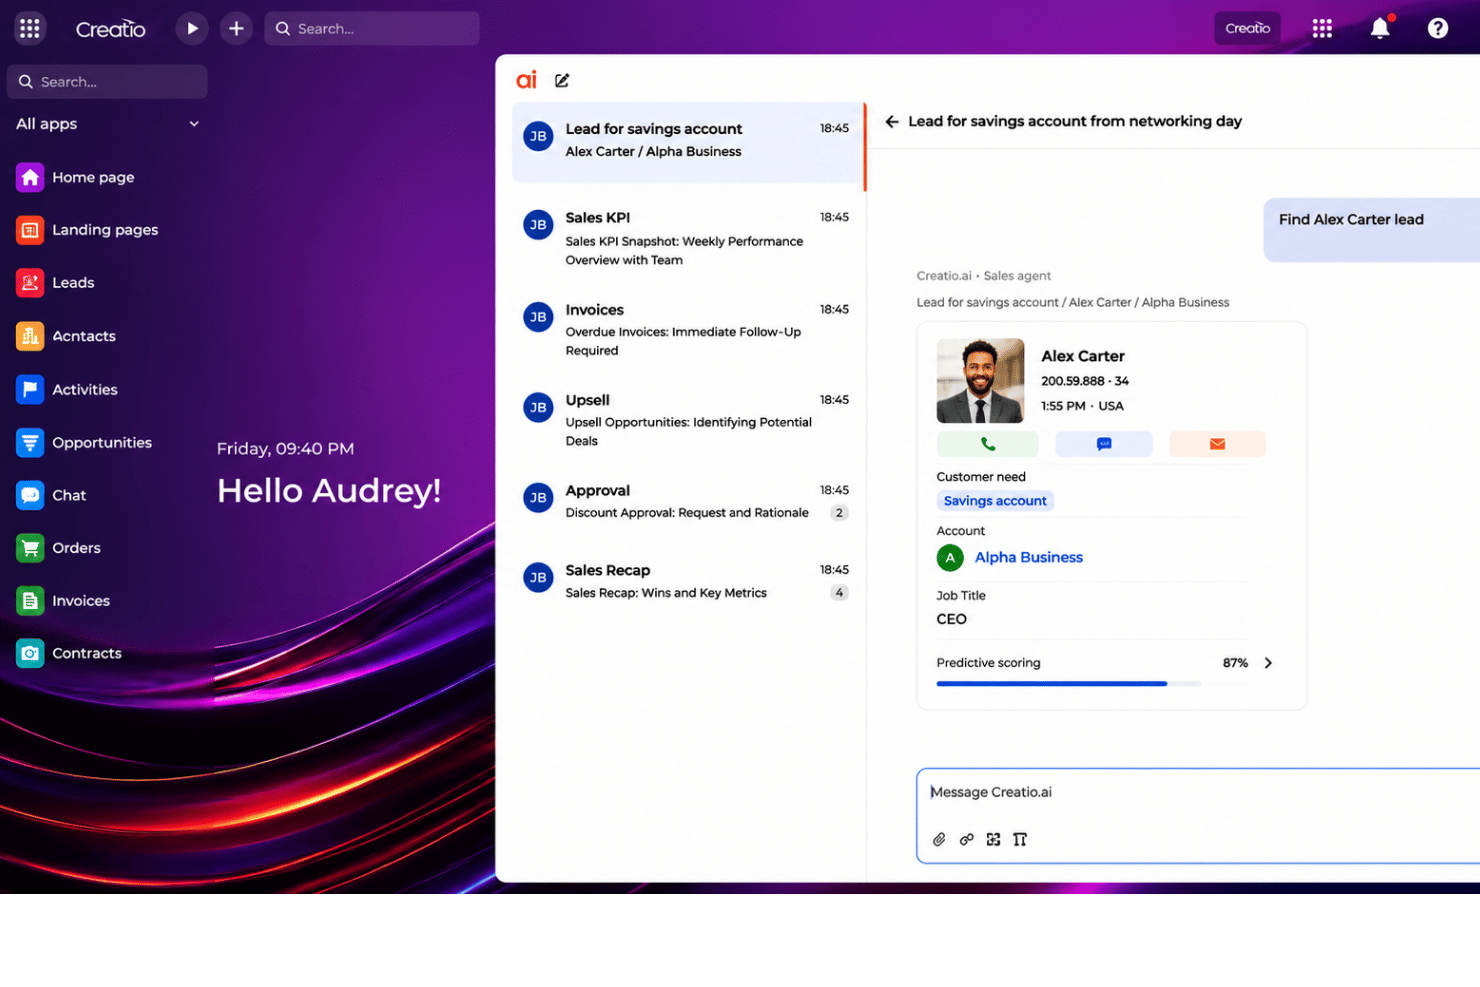This screenshot has width=1480, height=987.
Task: Open the nine-dot grid menu at top right
Action: click(1322, 28)
